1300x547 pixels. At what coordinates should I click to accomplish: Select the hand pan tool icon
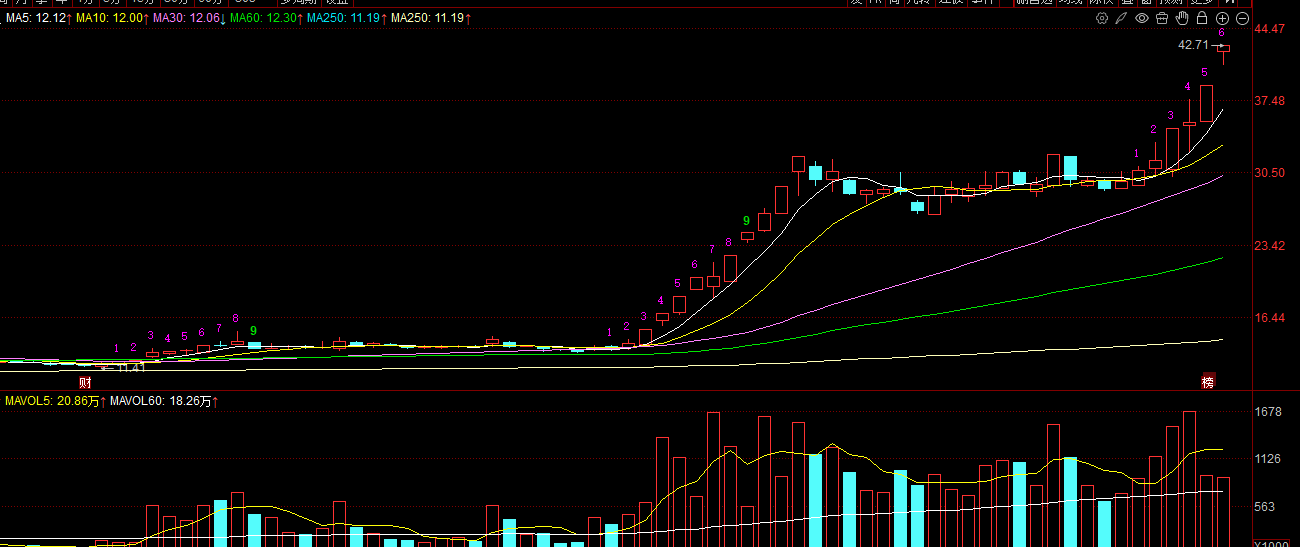(1182, 18)
